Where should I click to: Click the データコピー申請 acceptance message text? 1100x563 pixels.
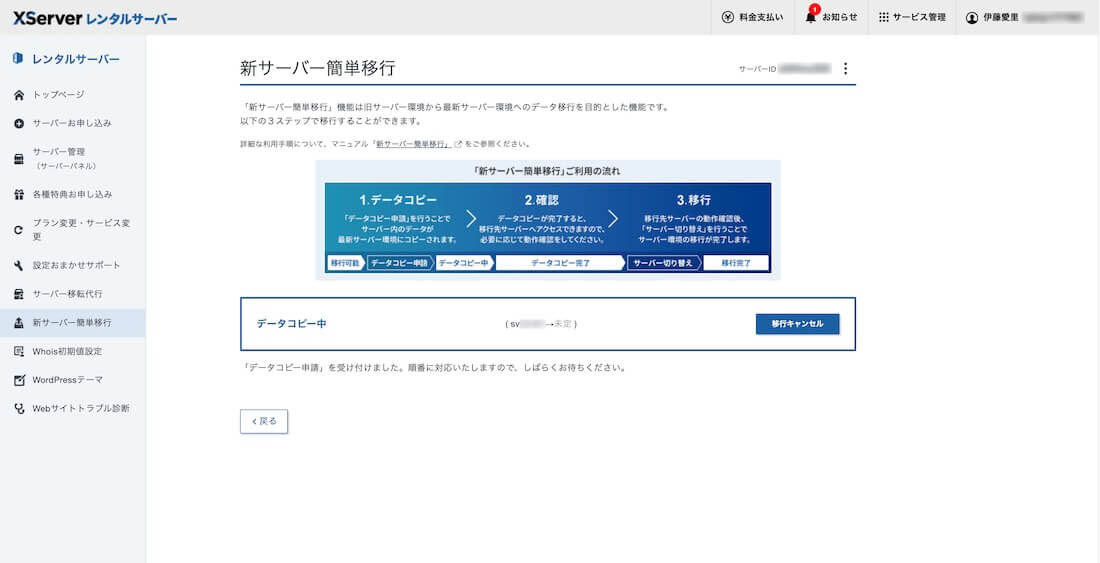point(433,367)
